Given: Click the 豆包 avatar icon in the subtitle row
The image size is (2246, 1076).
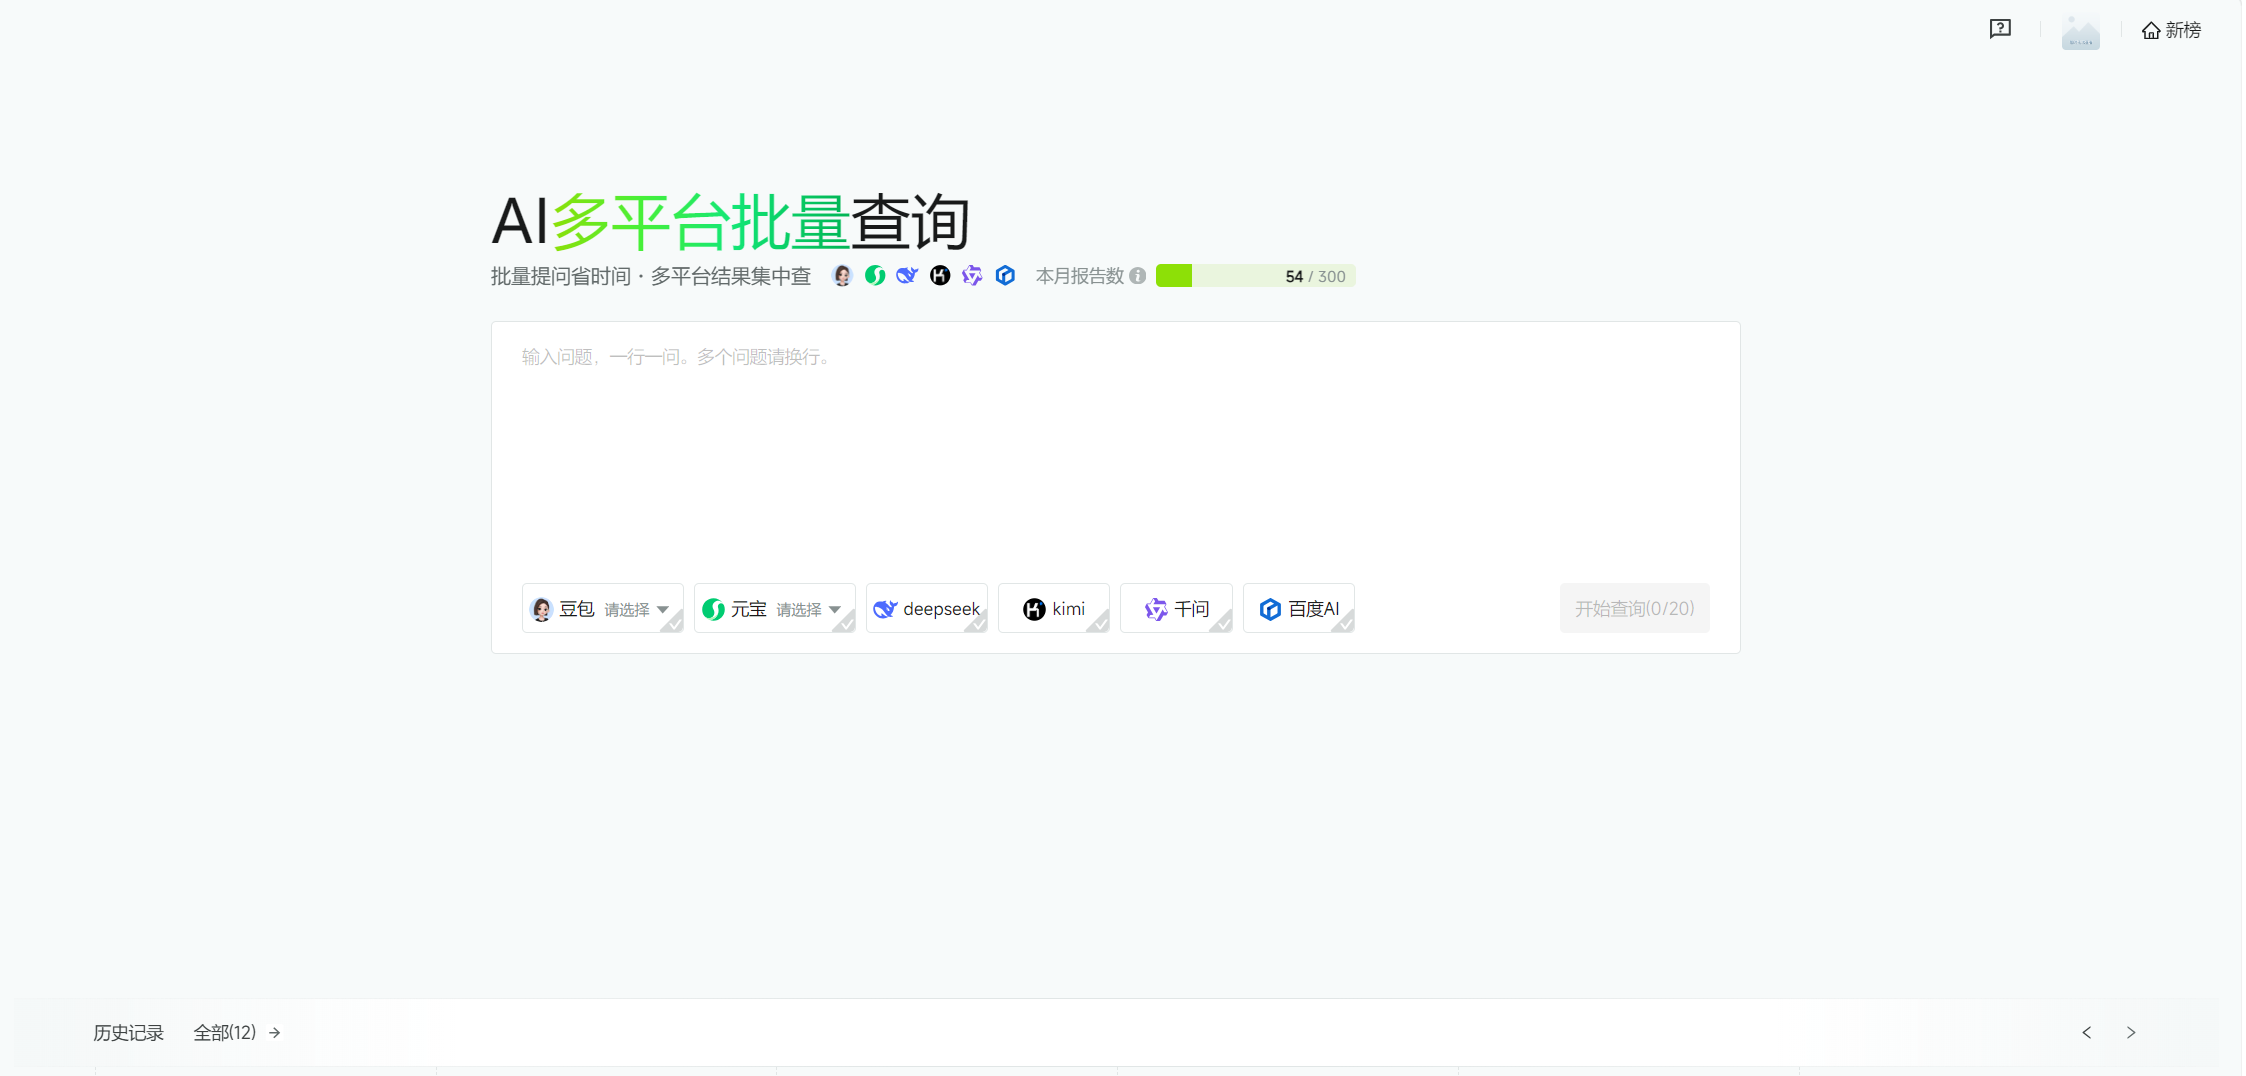Looking at the screenshot, I should pos(842,275).
